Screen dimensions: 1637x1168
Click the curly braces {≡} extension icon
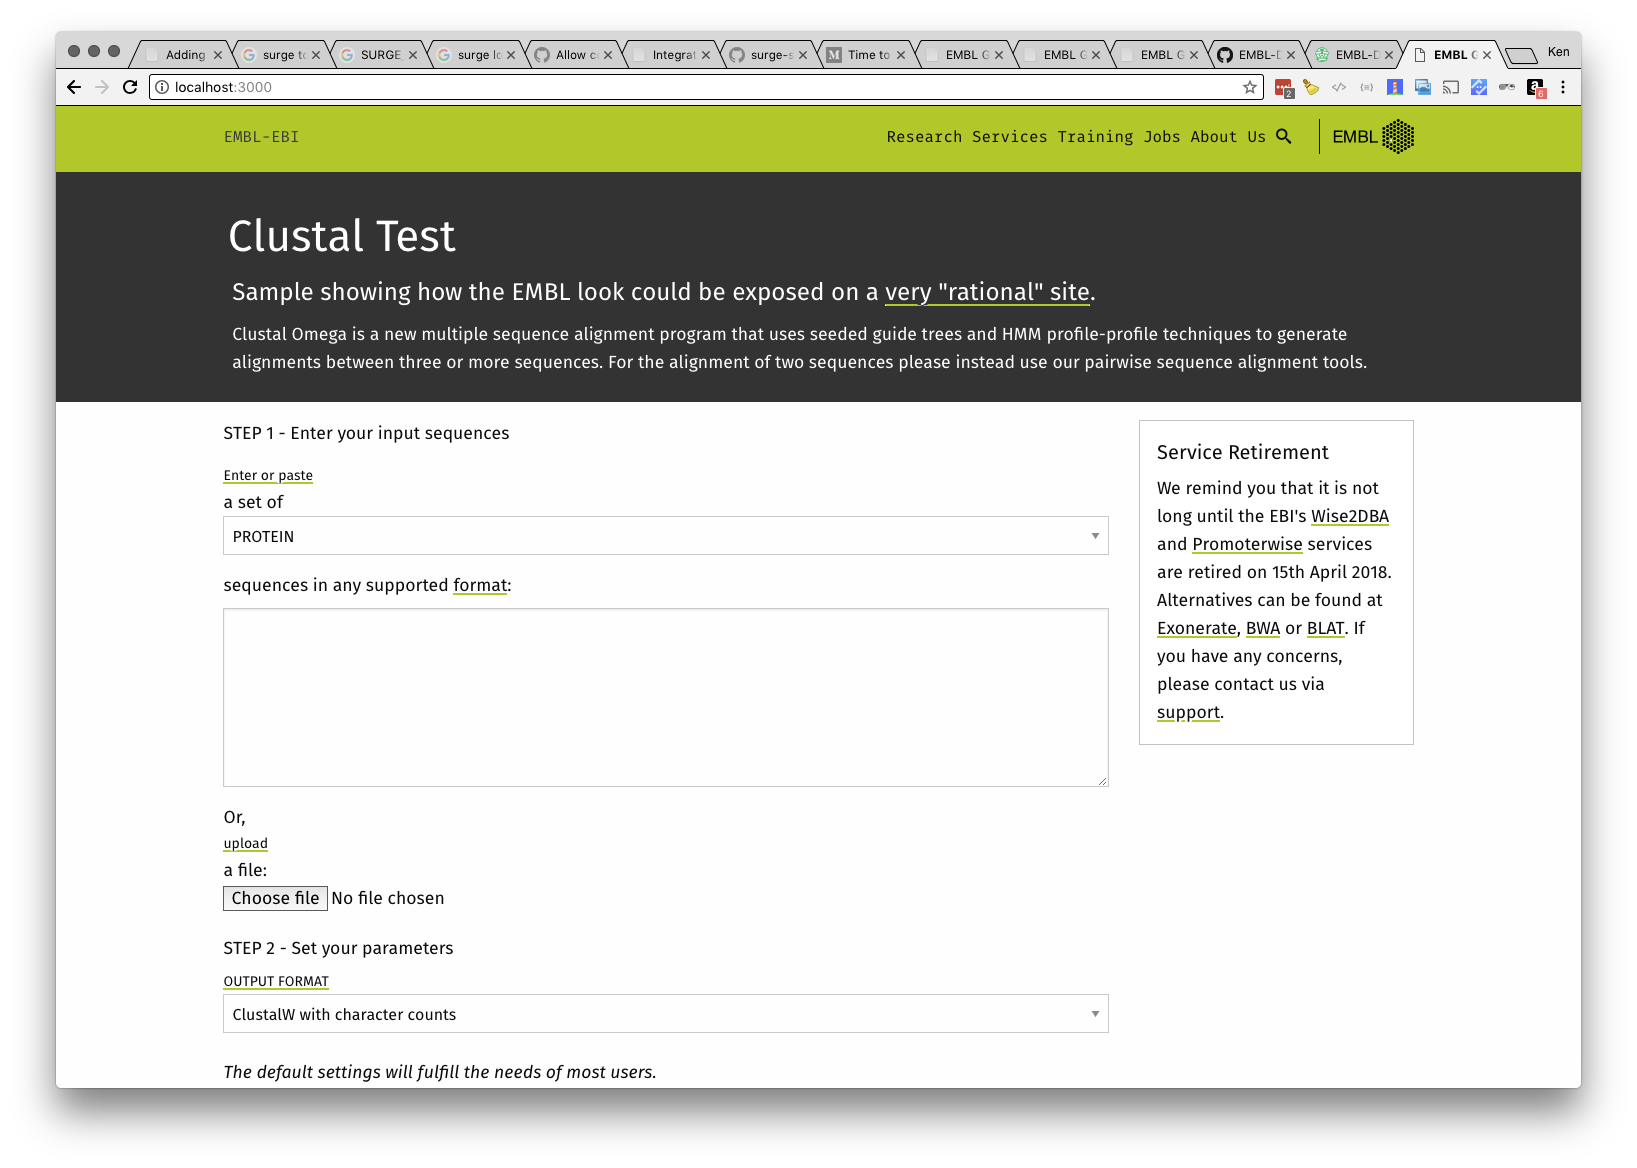[x=1367, y=87]
